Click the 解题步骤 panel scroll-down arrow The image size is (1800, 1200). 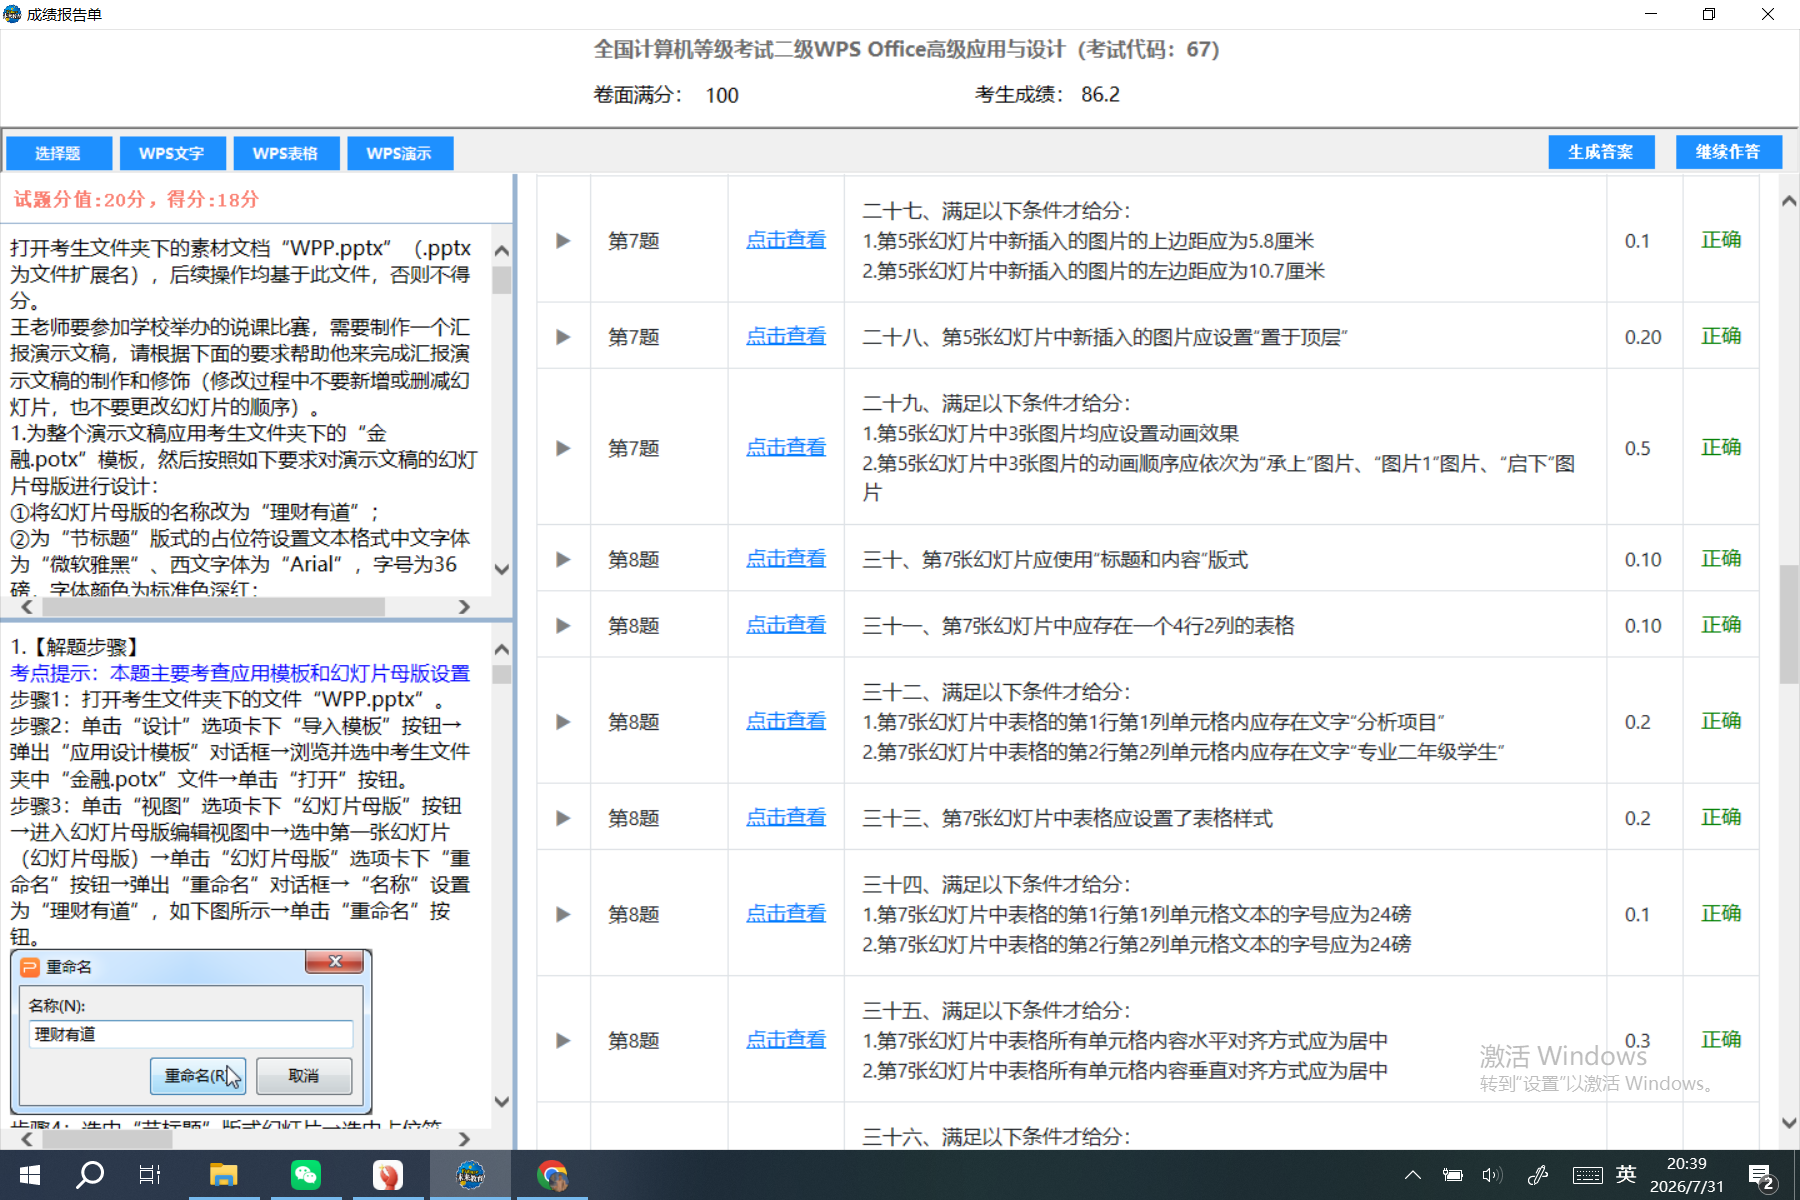pos(502,1102)
